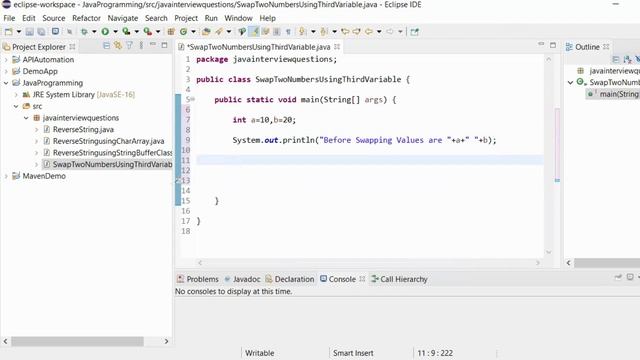The height and width of the screenshot is (360, 640).
Task: Open Run configurations dropdown arrow
Action: 116,31
